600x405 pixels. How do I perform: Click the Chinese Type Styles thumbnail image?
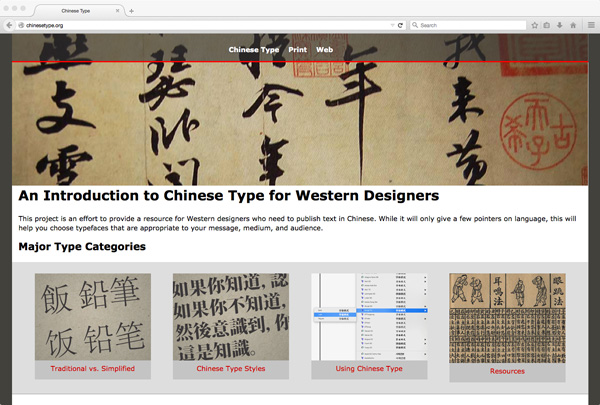231,317
